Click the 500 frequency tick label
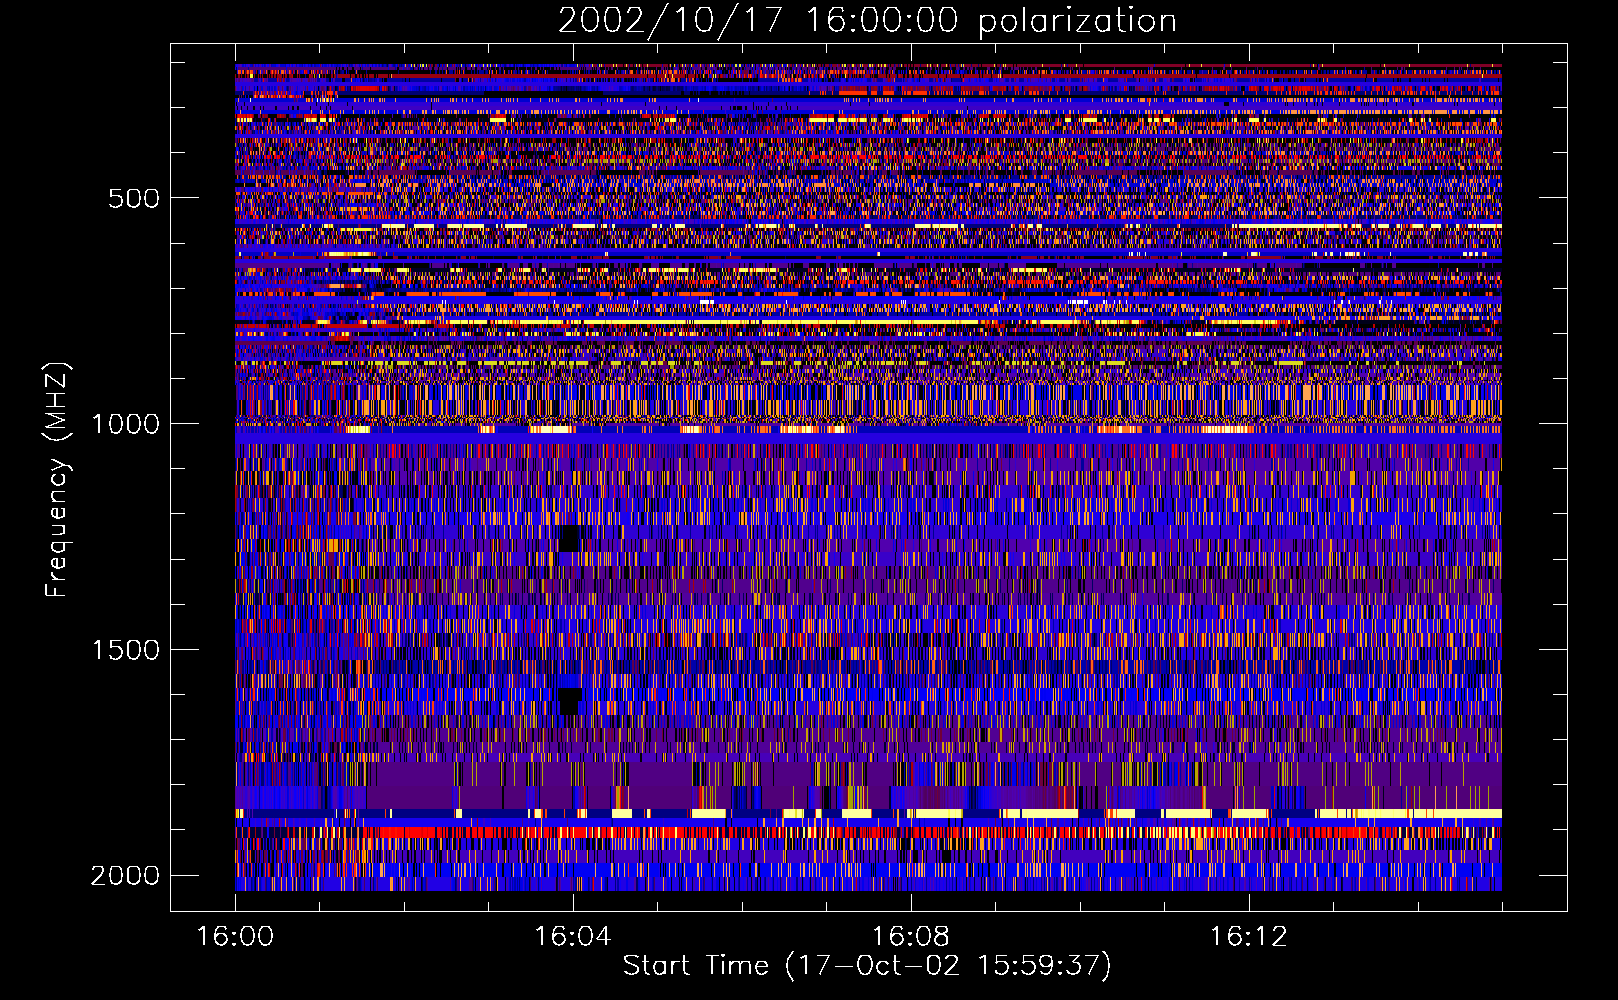Image resolution: width=1618 pixels, height=1000 pixels. click(134, 198)
